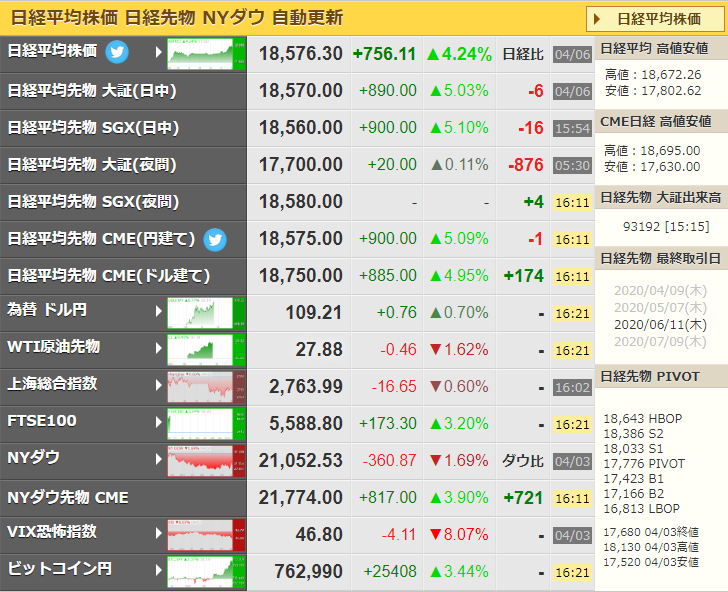The image size is (728, 592).
Task: Select the 日経平均株価 row label
Action: (x=52, y=51)
